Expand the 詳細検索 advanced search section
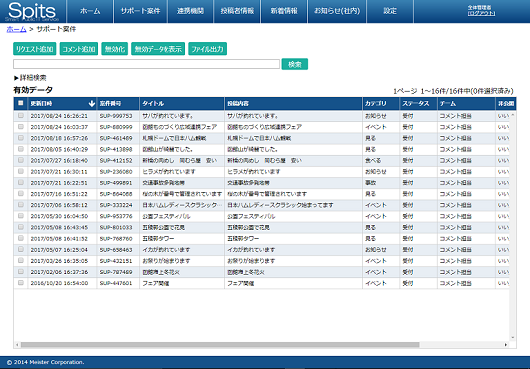The height and width of the screenshot is (369, 530). point(30,78)
